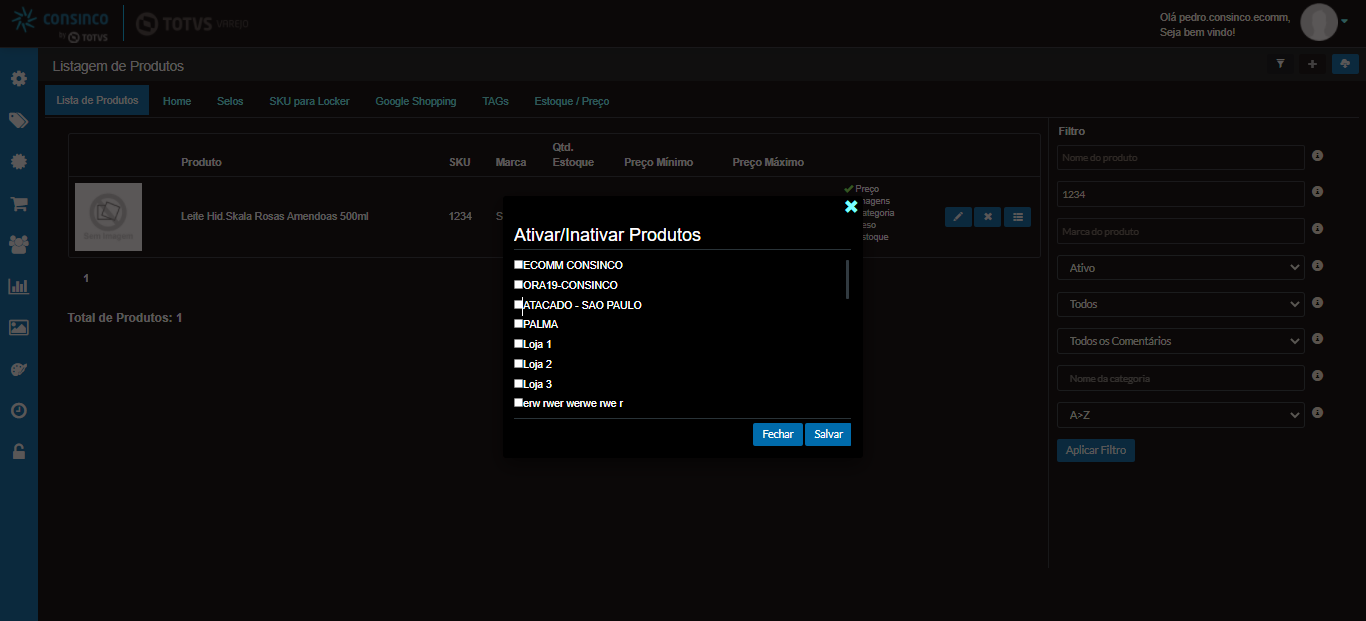Viewport: 1366px width, 621px height.
Task: Check the ORA19-CONSINCO checkbox
Action: tap(519, 285)
